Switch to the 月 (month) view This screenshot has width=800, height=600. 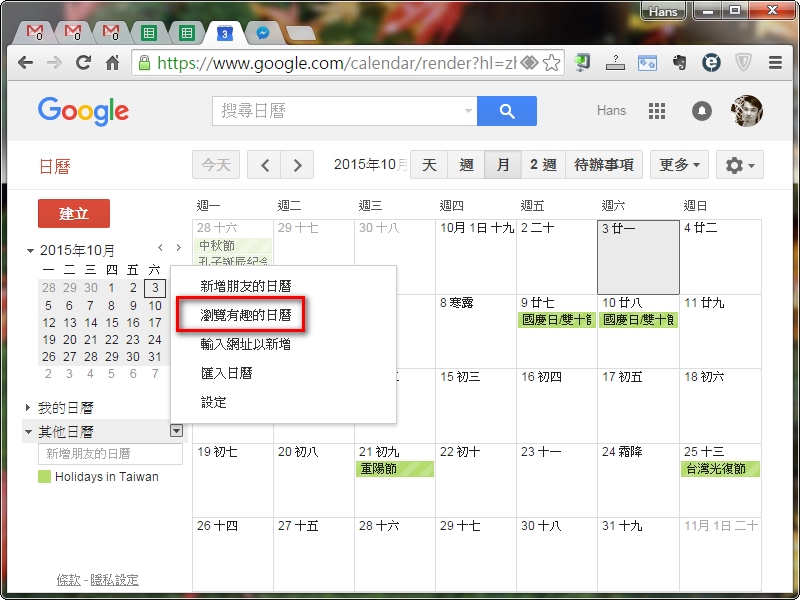point(502,165)
